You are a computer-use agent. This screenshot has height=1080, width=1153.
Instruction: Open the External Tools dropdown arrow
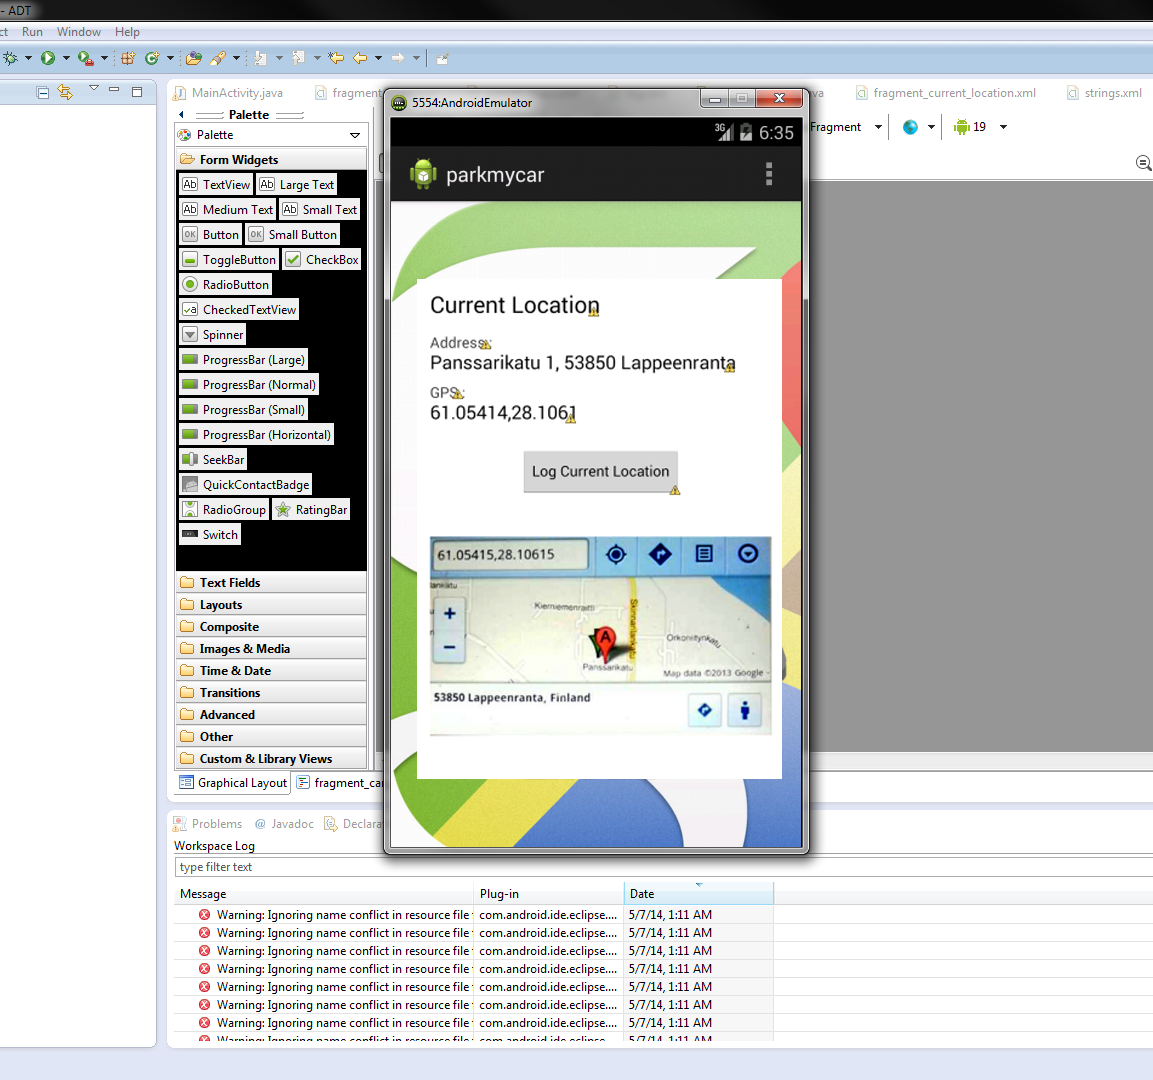click(x=104, y=58)
